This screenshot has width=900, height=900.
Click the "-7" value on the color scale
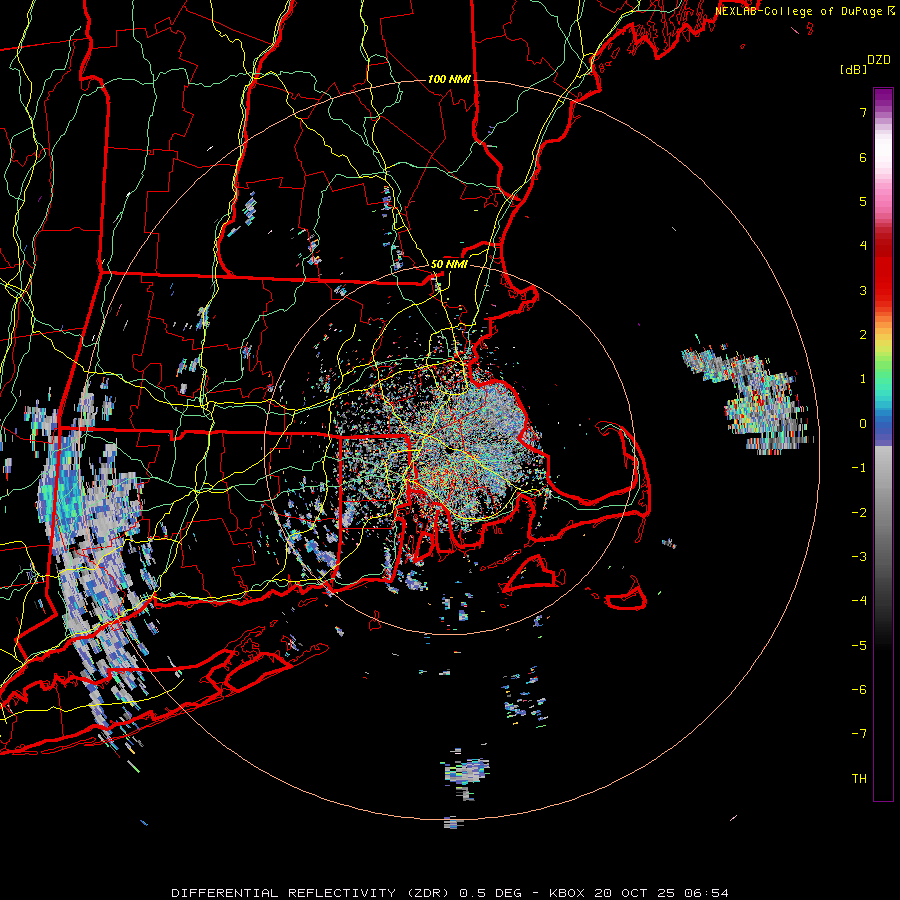tap(859, 734)
